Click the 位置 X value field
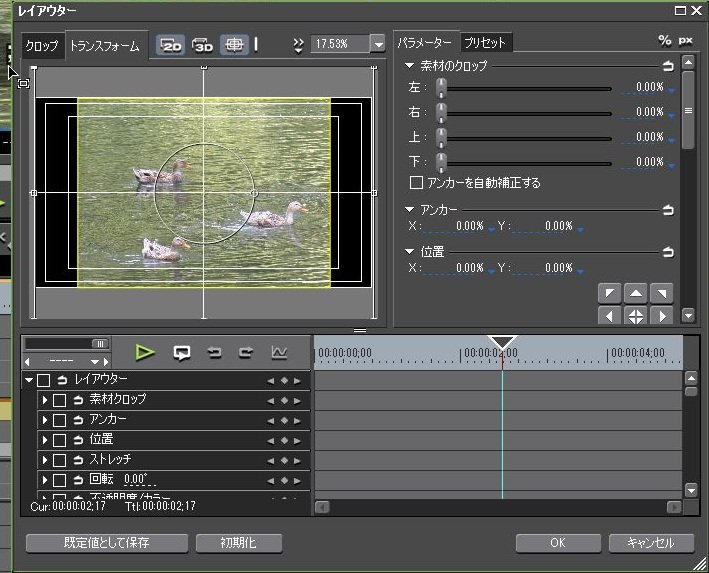The image size is (709, 573). (458, 268)
